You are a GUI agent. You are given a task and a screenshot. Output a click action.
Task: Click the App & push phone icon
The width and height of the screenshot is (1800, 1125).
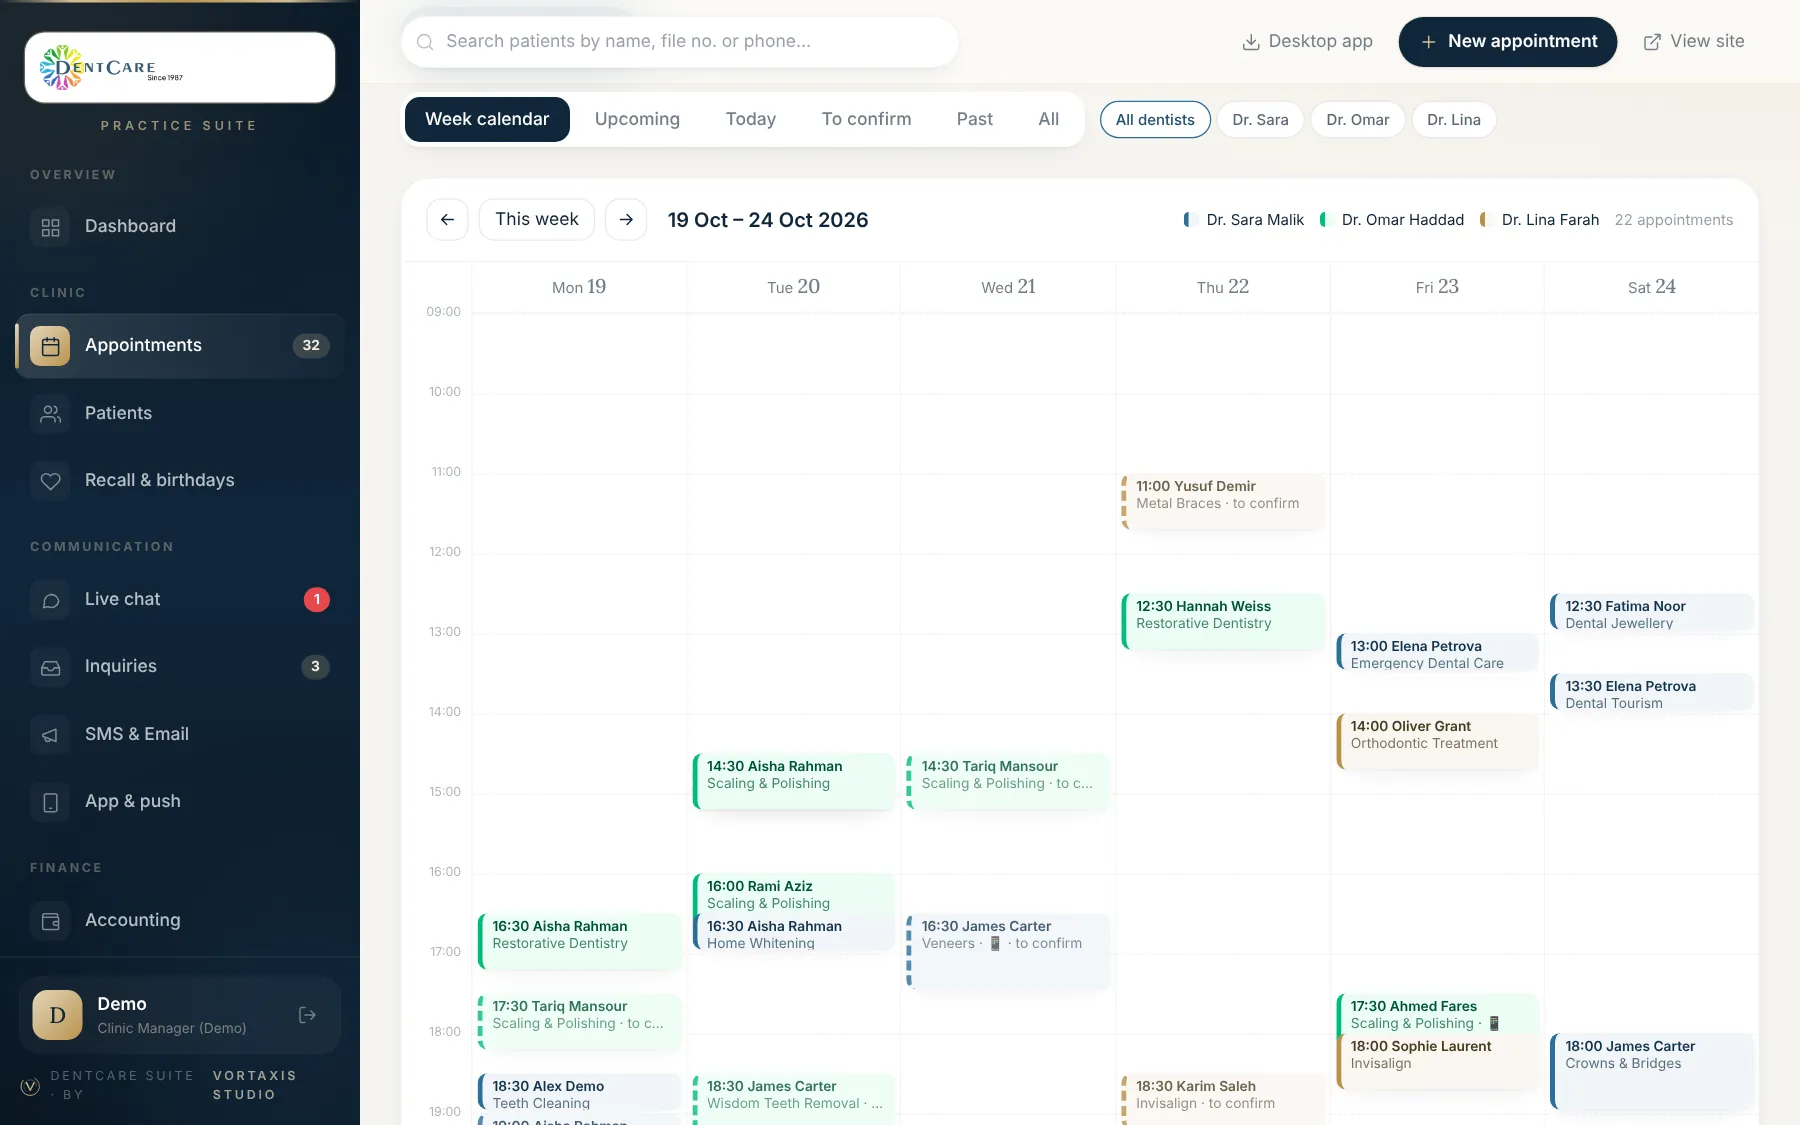[50, 802]
